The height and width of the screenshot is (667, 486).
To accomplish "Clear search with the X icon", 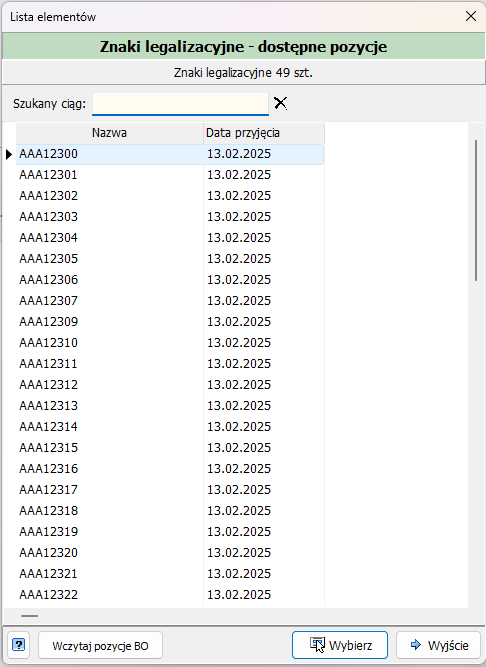I will pyautogui.click(x=280, y=103).
